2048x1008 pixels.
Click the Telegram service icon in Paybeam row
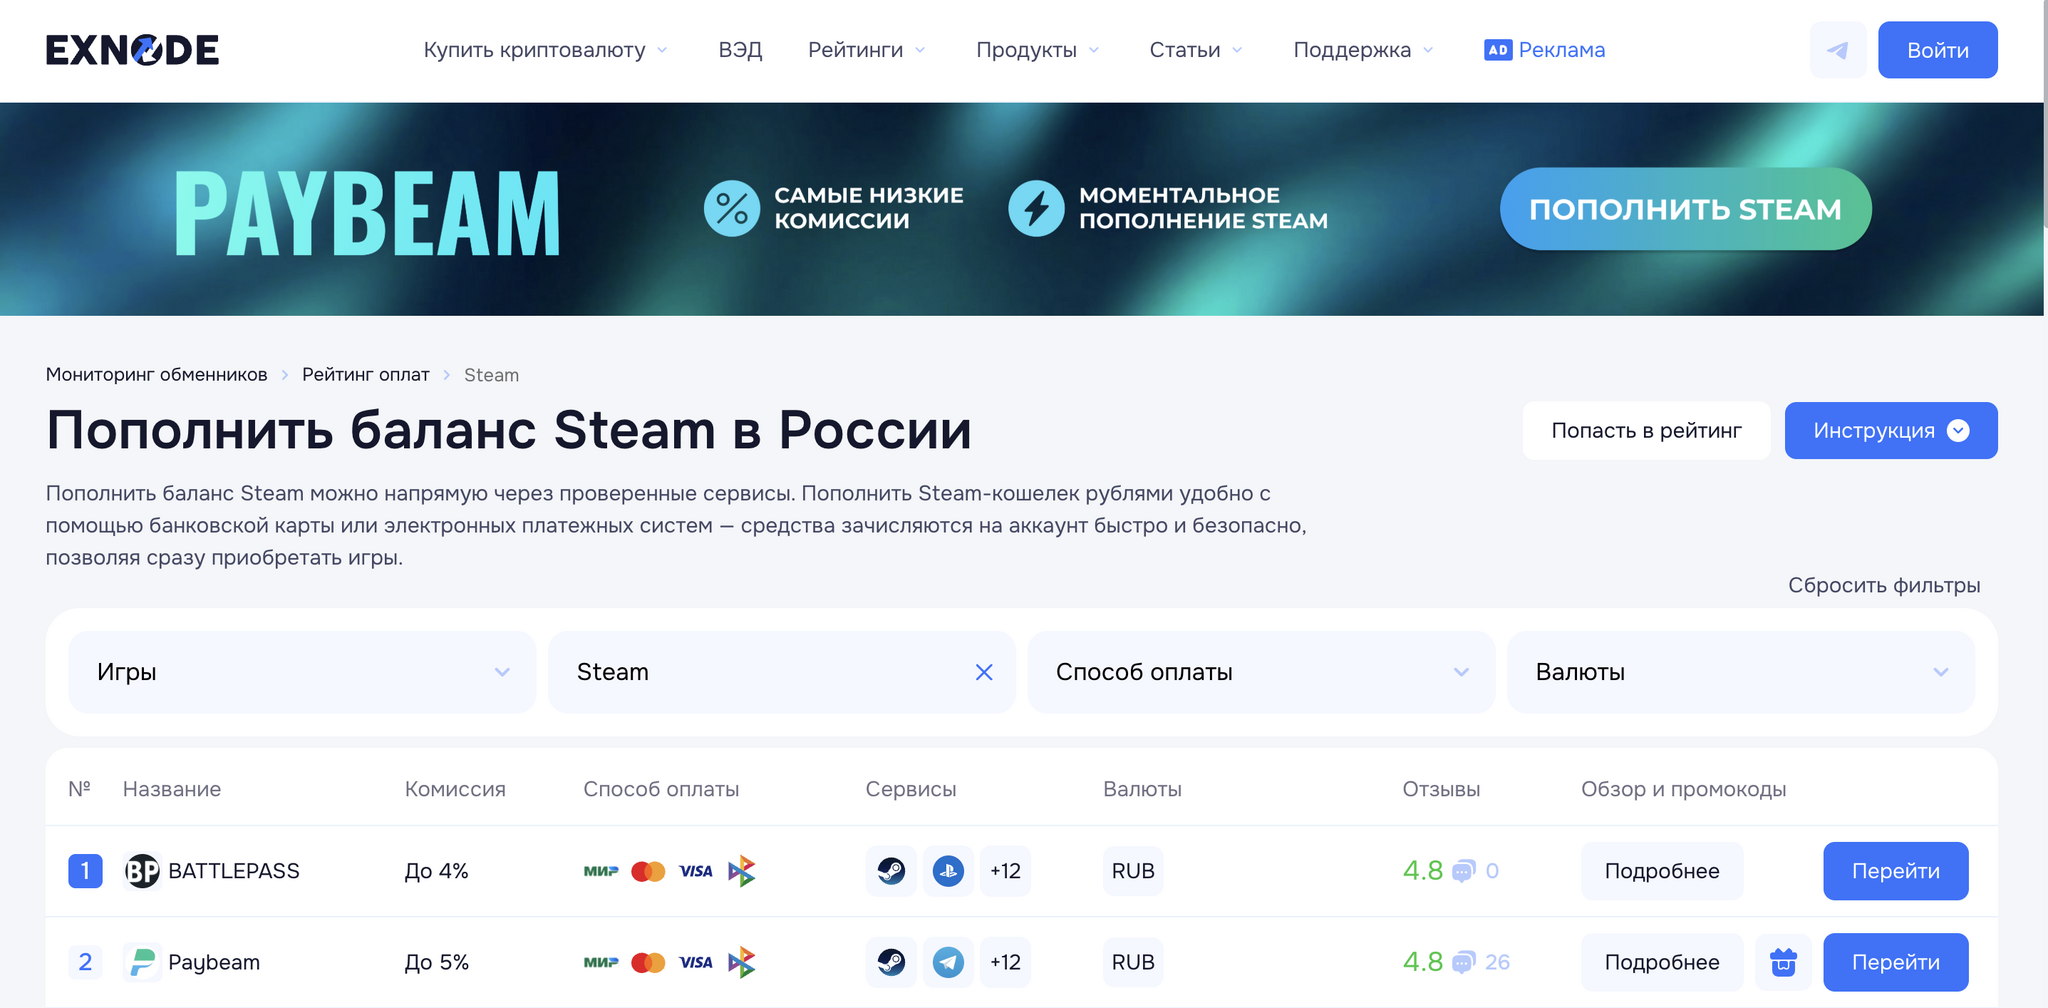(948, 962)
